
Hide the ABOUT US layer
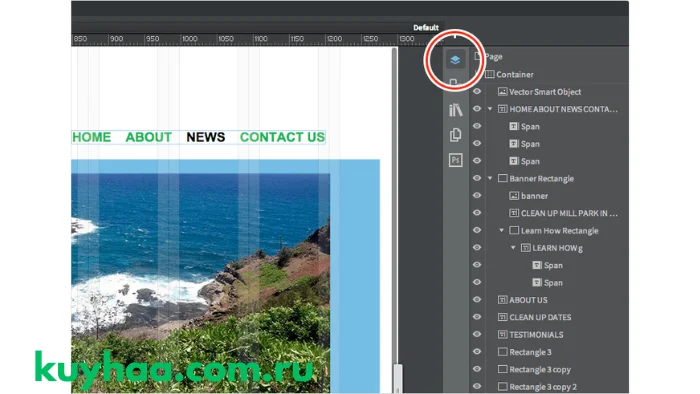click(x=477, y=300)
